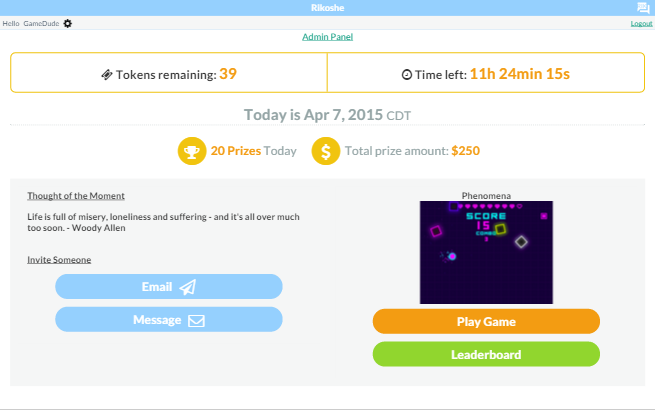Click the 39 tokens remaining count
Screen dimensions: 655x410
pyautogui.click(x=228, y=74)
